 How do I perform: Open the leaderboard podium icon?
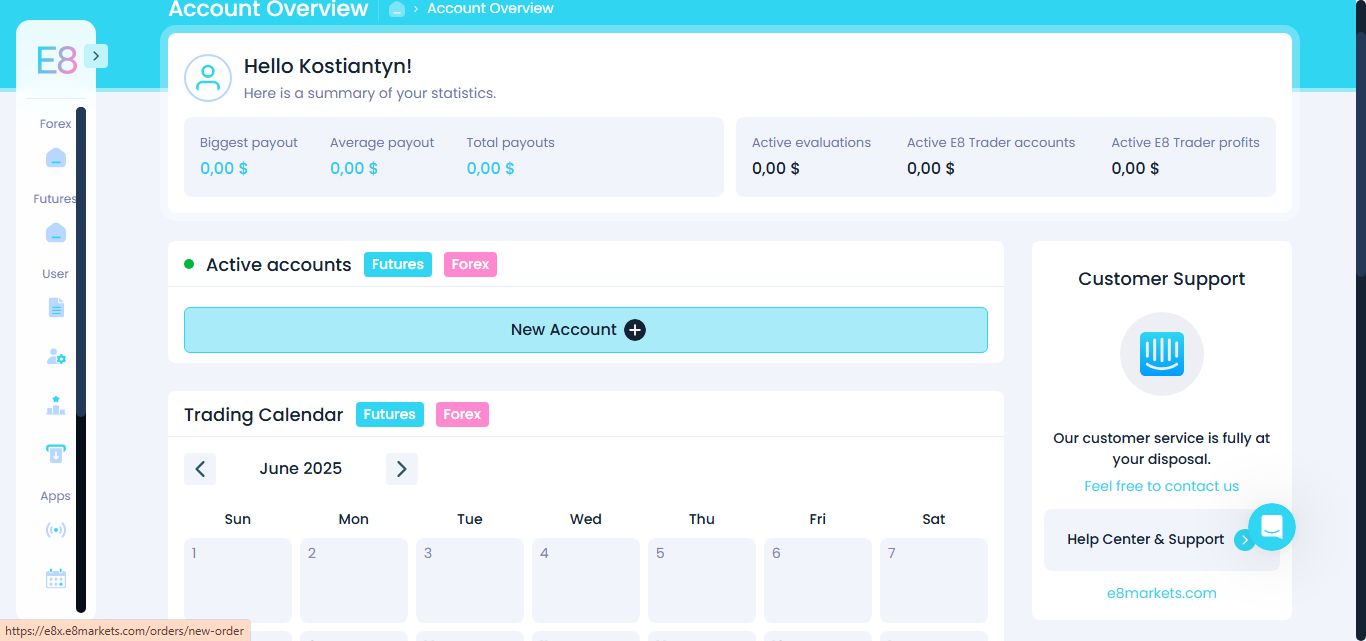pyautogui.click(x=56, y=405)
